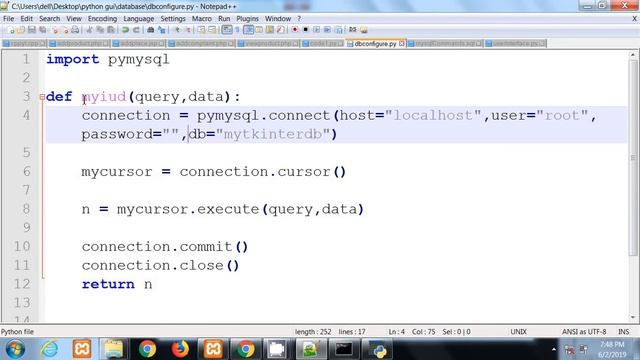Click the black Stop recording icon
640x360 pixels.
(x=305, y=30)
